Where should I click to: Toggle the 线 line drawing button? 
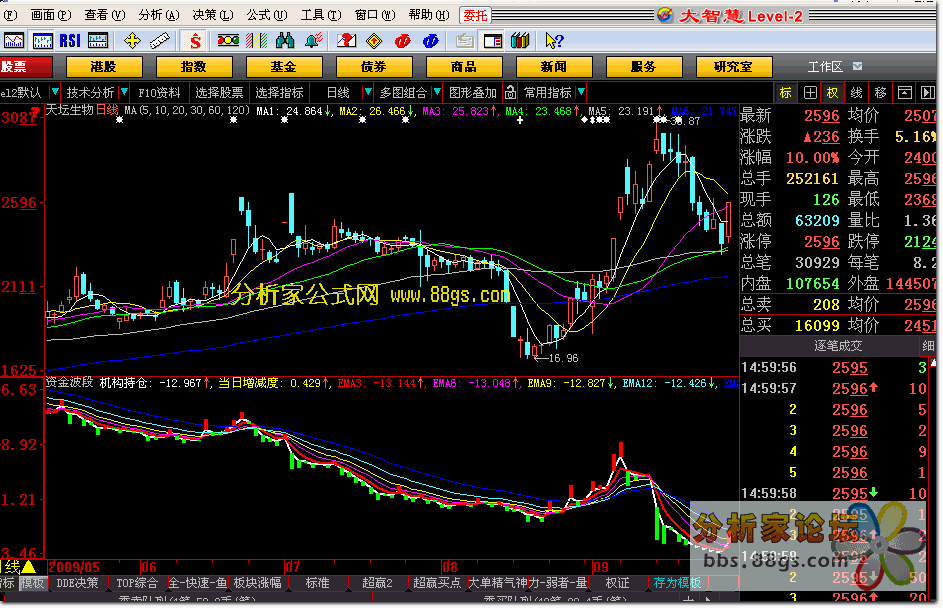point(856,93)
